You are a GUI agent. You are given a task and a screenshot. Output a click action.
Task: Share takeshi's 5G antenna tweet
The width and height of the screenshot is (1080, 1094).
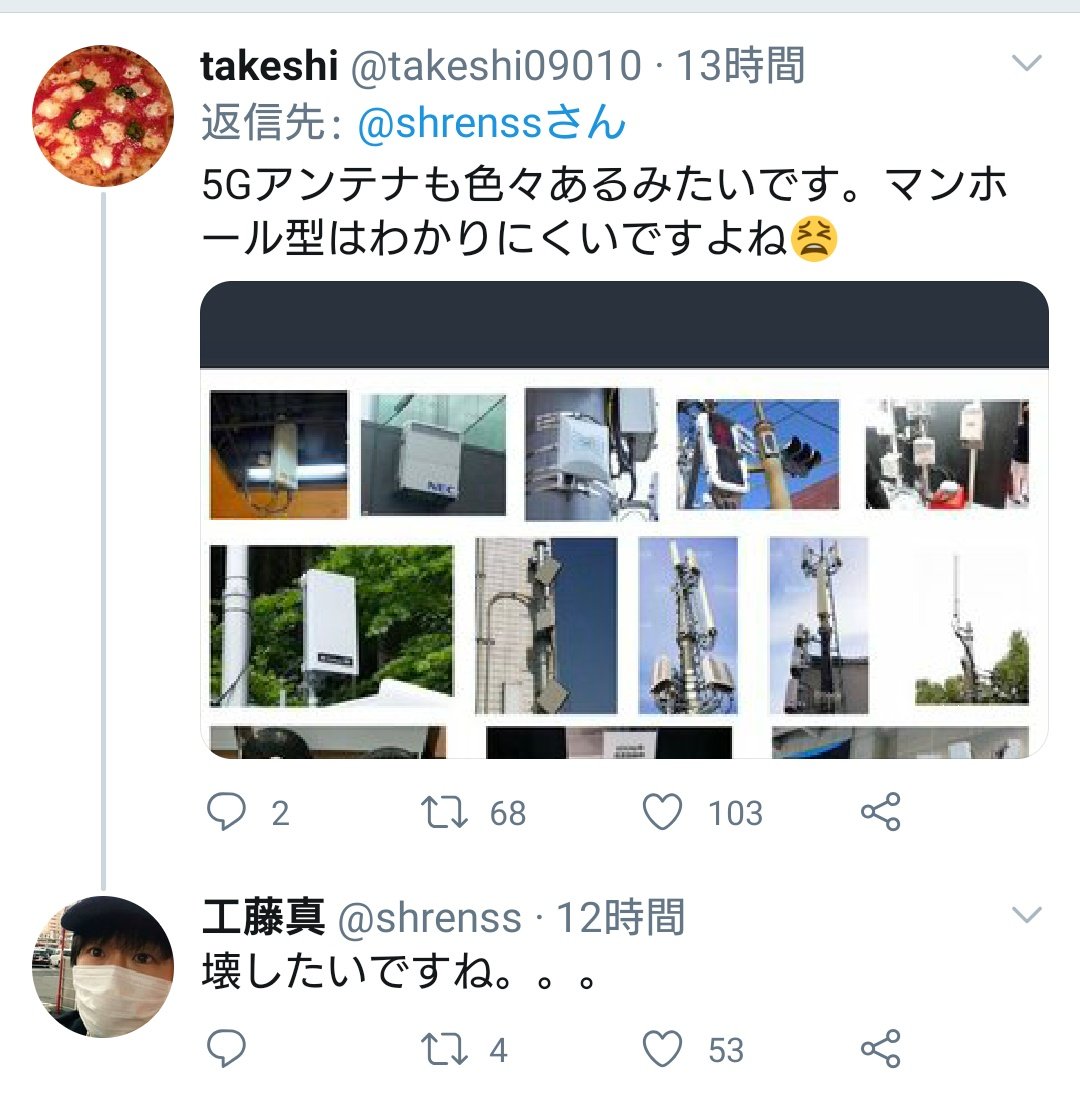pos(880,812)
